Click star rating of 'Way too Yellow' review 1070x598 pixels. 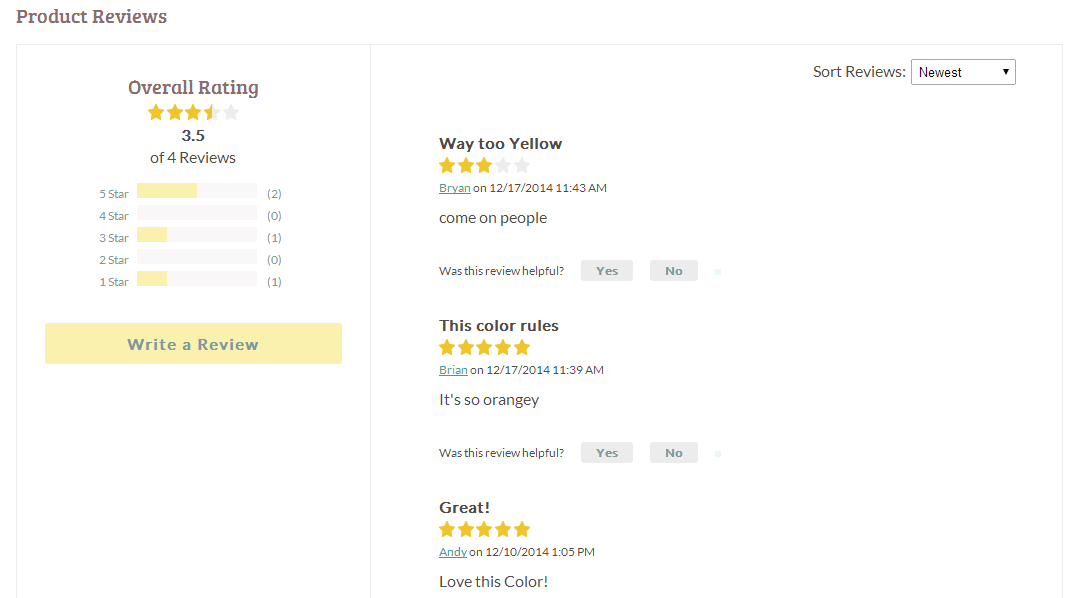(484, 166)
